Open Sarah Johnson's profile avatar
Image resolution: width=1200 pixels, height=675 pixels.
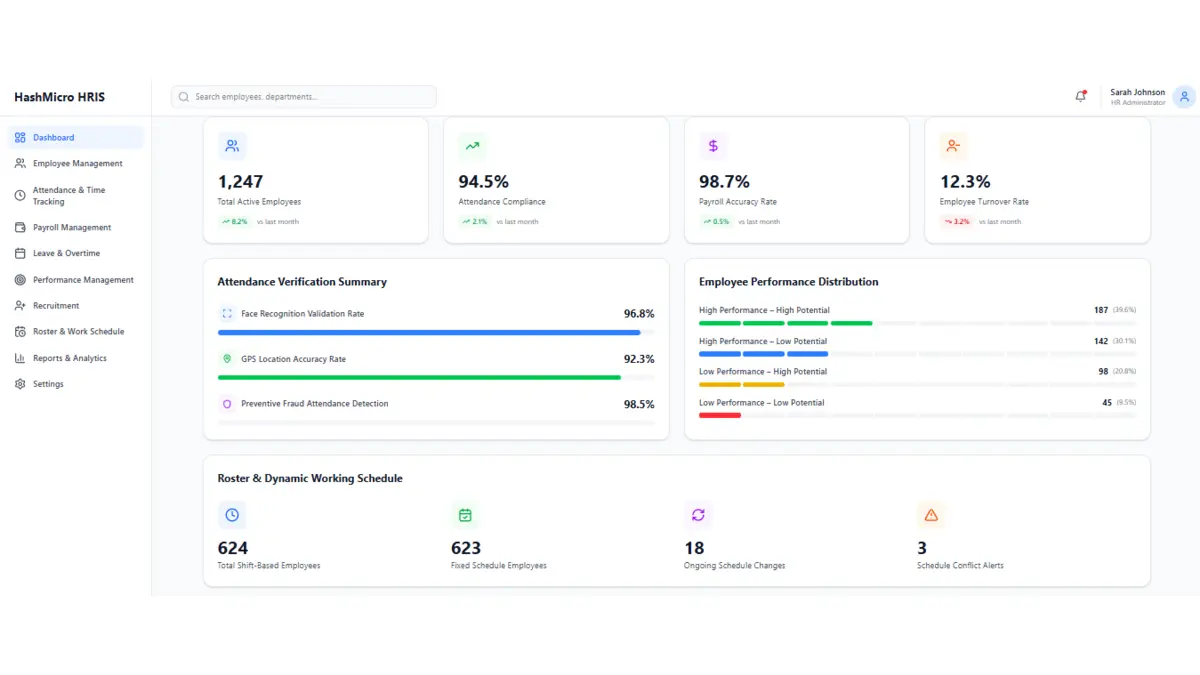1185,97
